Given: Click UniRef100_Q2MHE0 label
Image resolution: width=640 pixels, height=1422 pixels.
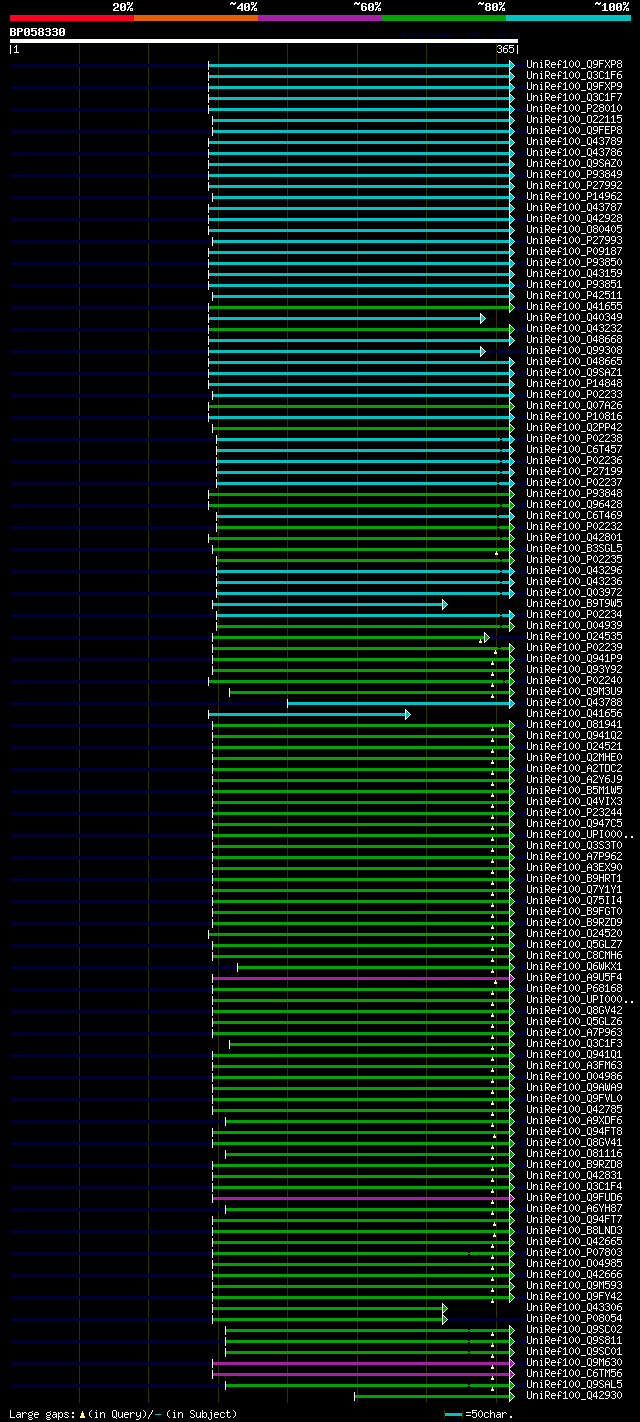Looking at the screenshot, I should 574,757.
